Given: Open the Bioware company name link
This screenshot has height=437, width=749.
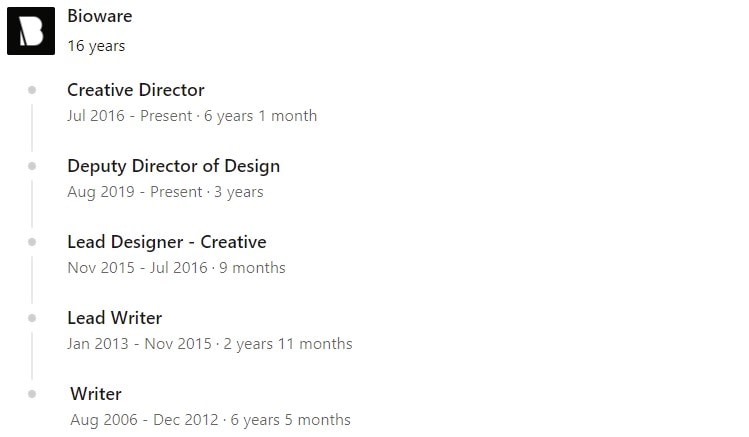Looking at the screenshot, I should (100, 16).
